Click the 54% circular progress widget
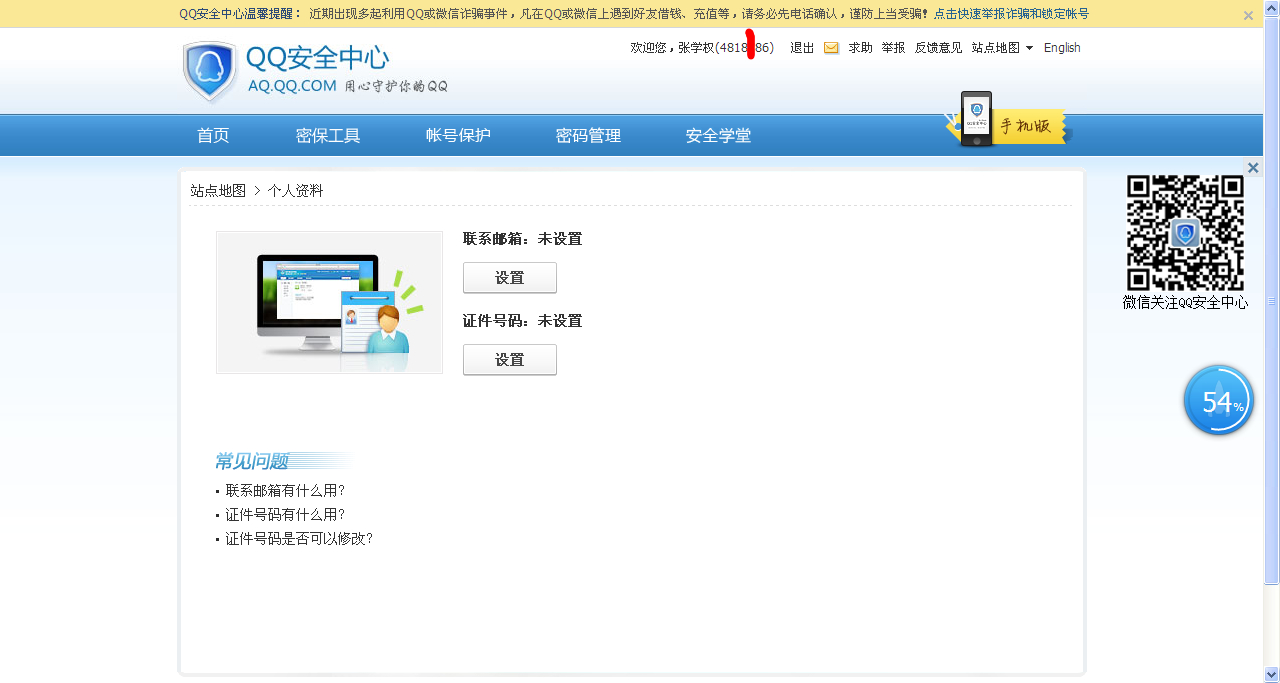This screenshot has height=683, width=1280. click(x=1219, y=401)
